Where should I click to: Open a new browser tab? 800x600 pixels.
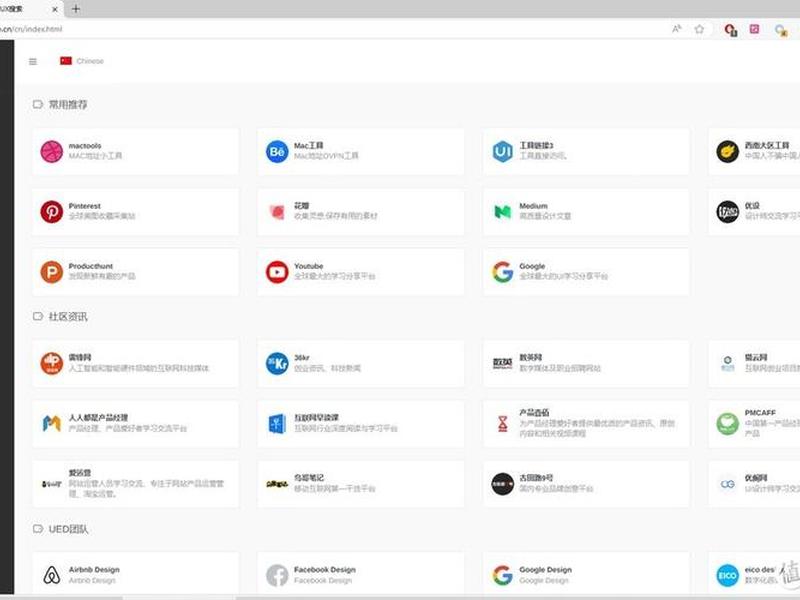point(76,9)
